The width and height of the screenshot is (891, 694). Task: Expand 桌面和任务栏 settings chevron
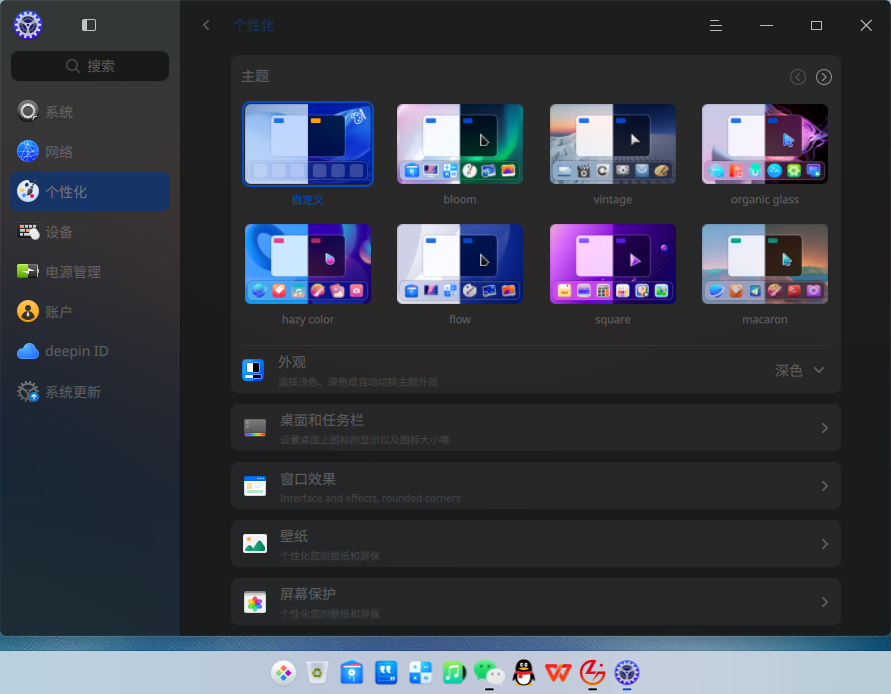825,428
